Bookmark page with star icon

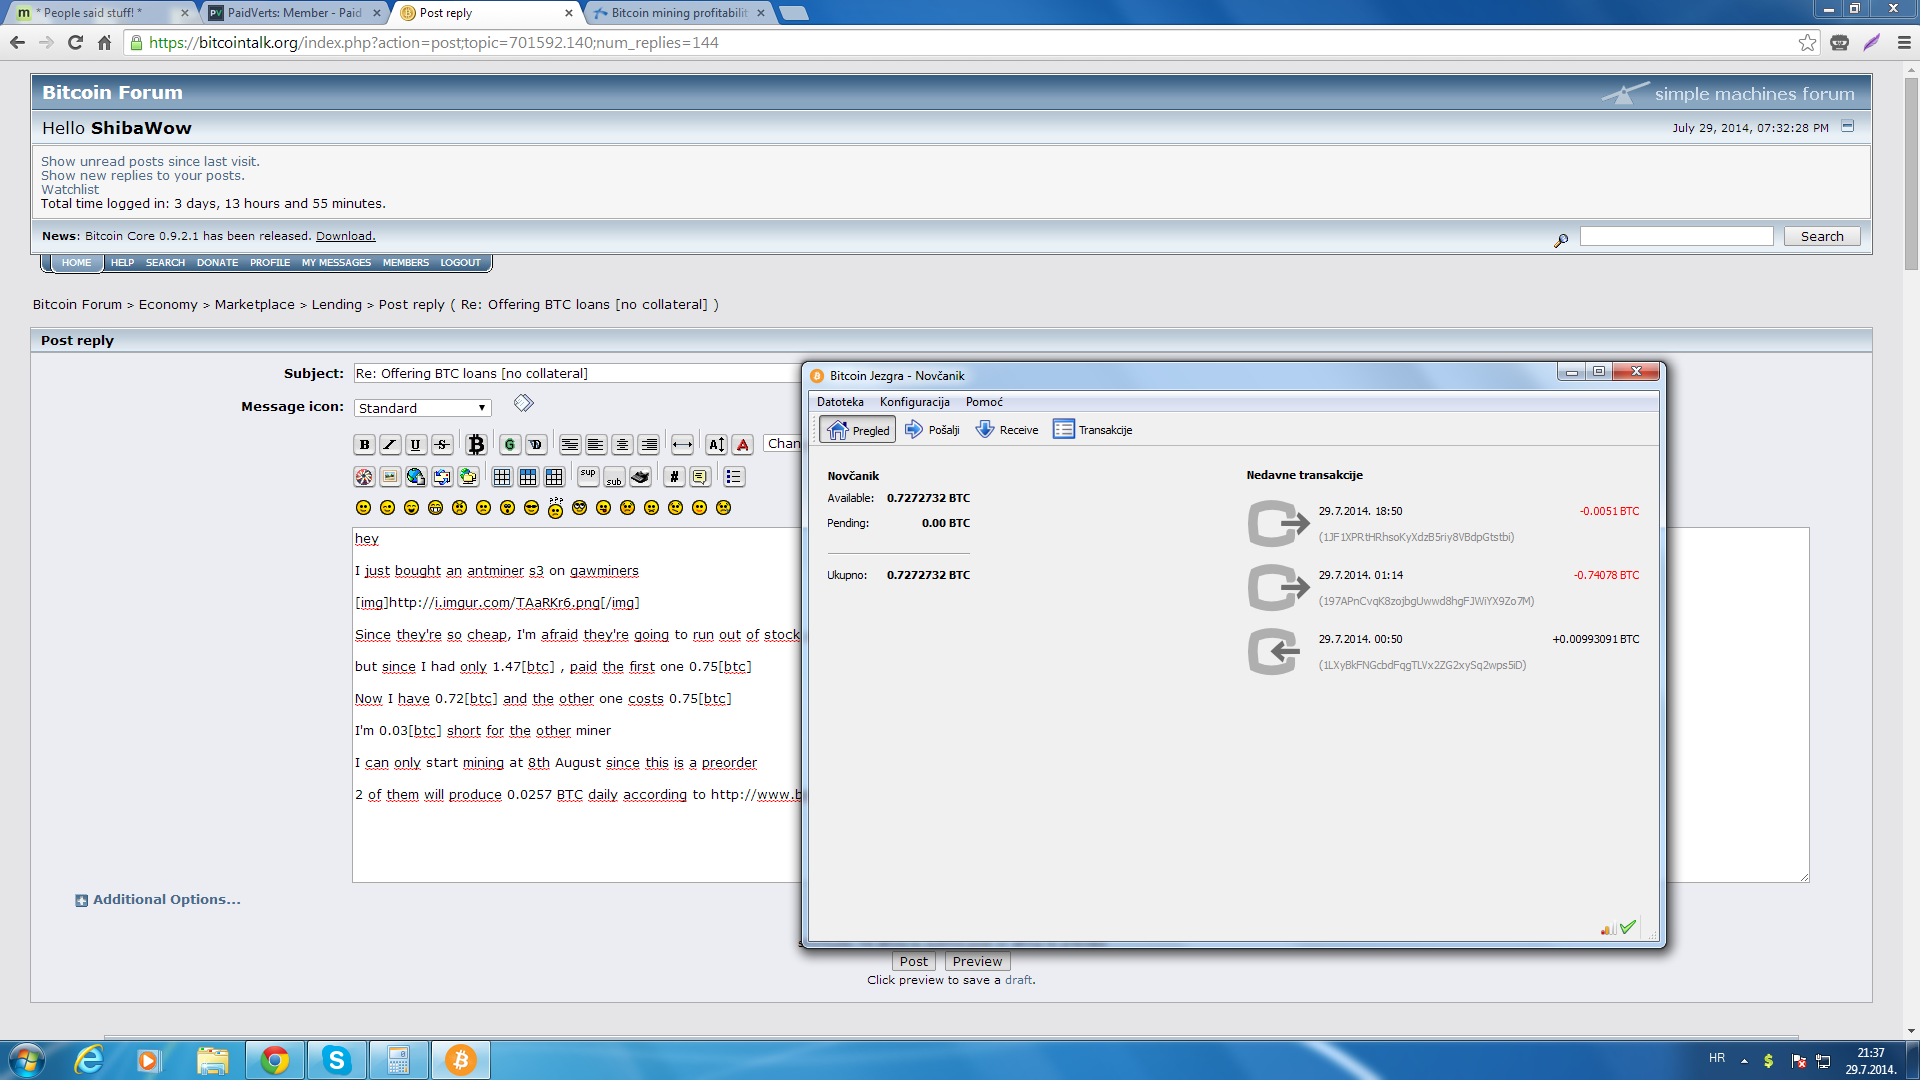point(1807,42)
